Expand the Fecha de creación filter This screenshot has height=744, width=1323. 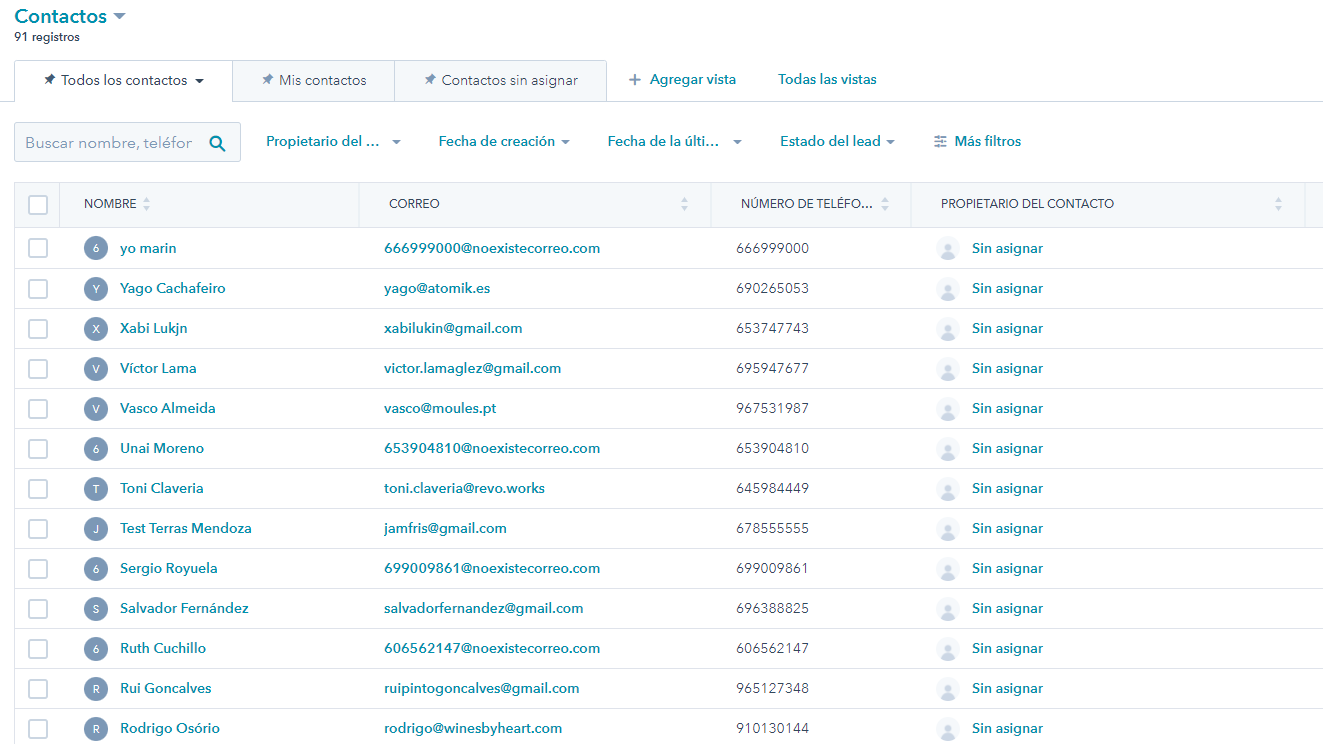pyautogui.click(x=504, y=142)
